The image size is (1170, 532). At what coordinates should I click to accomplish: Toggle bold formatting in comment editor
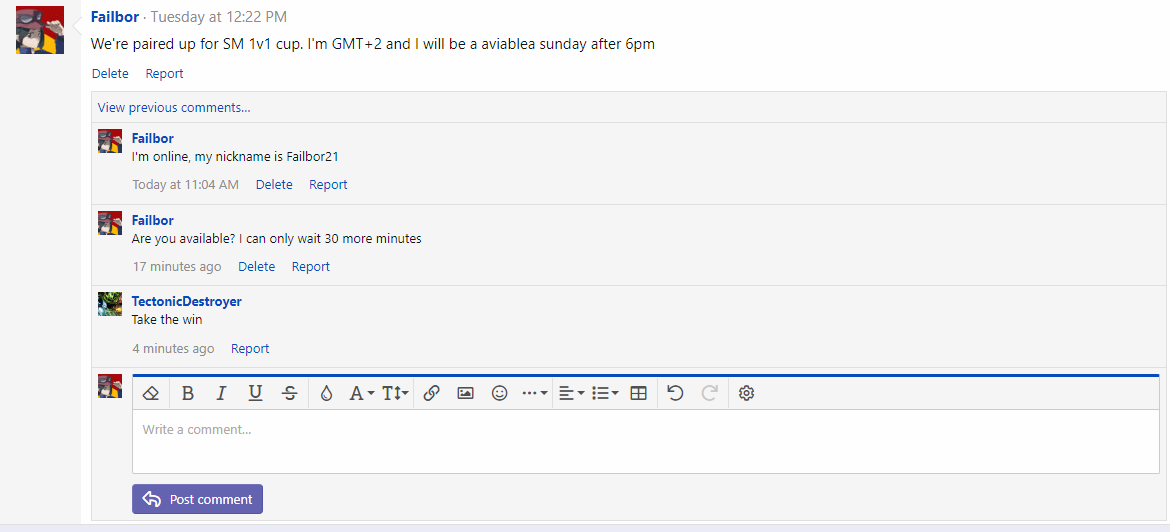[188, 393]
